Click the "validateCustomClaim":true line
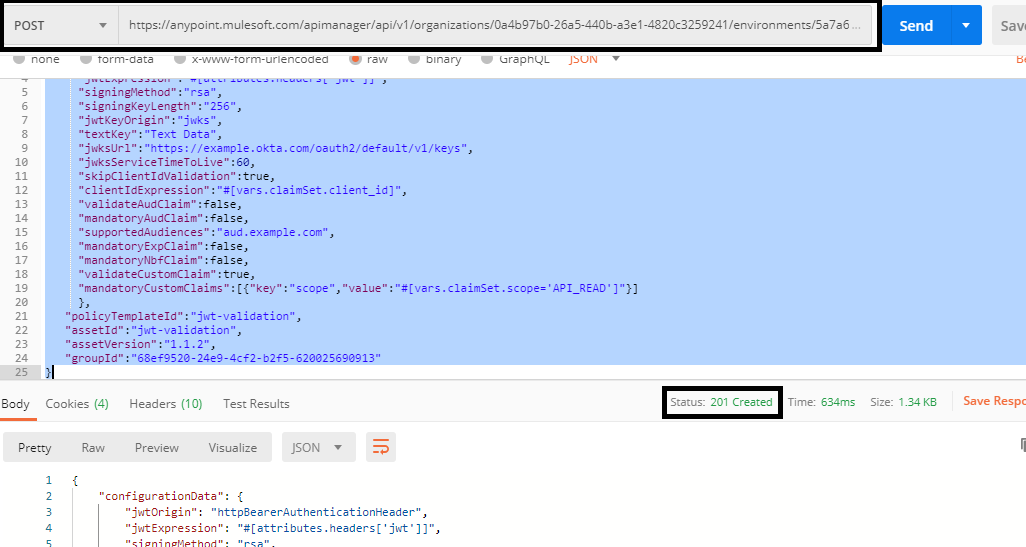This screenshot has width=1026, height=547. [x=167, y=274]
